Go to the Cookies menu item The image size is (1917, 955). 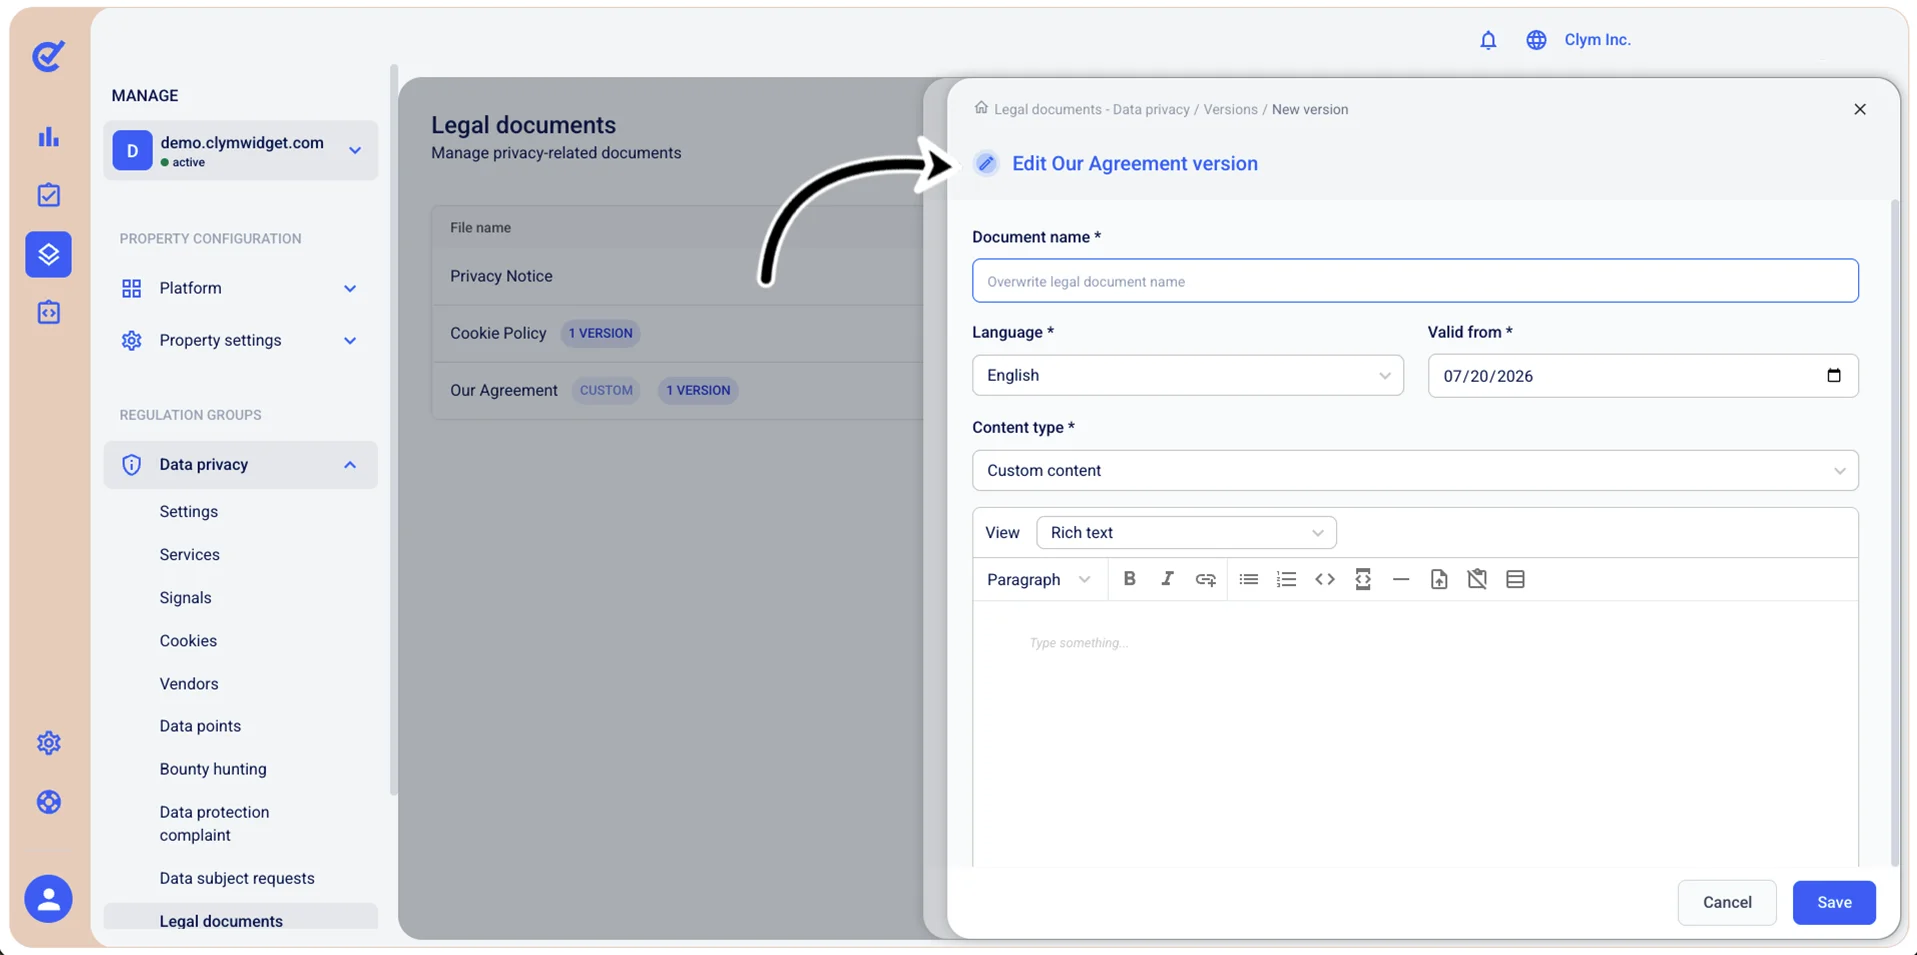point(188,641)
